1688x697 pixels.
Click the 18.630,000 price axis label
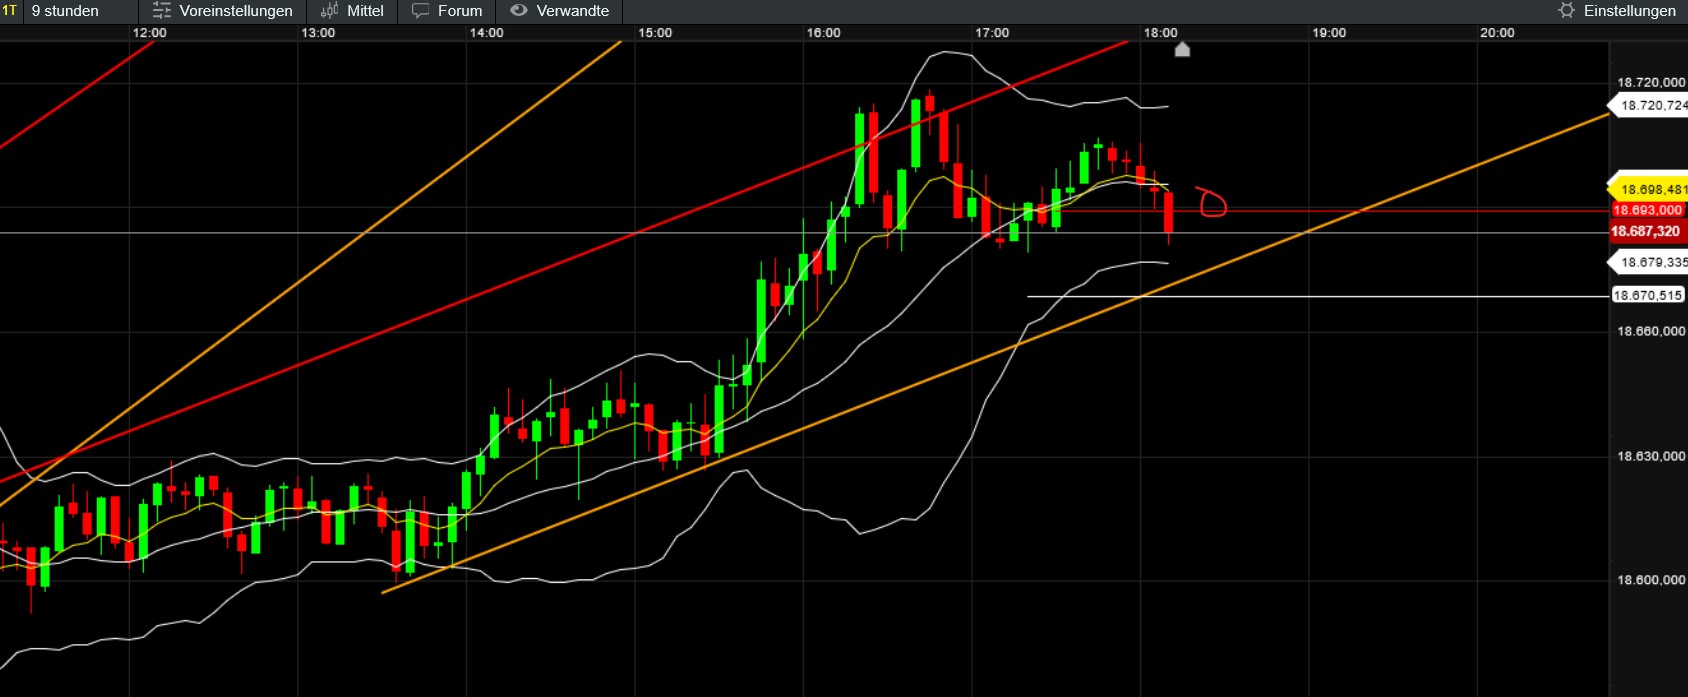click(1651, 456)
